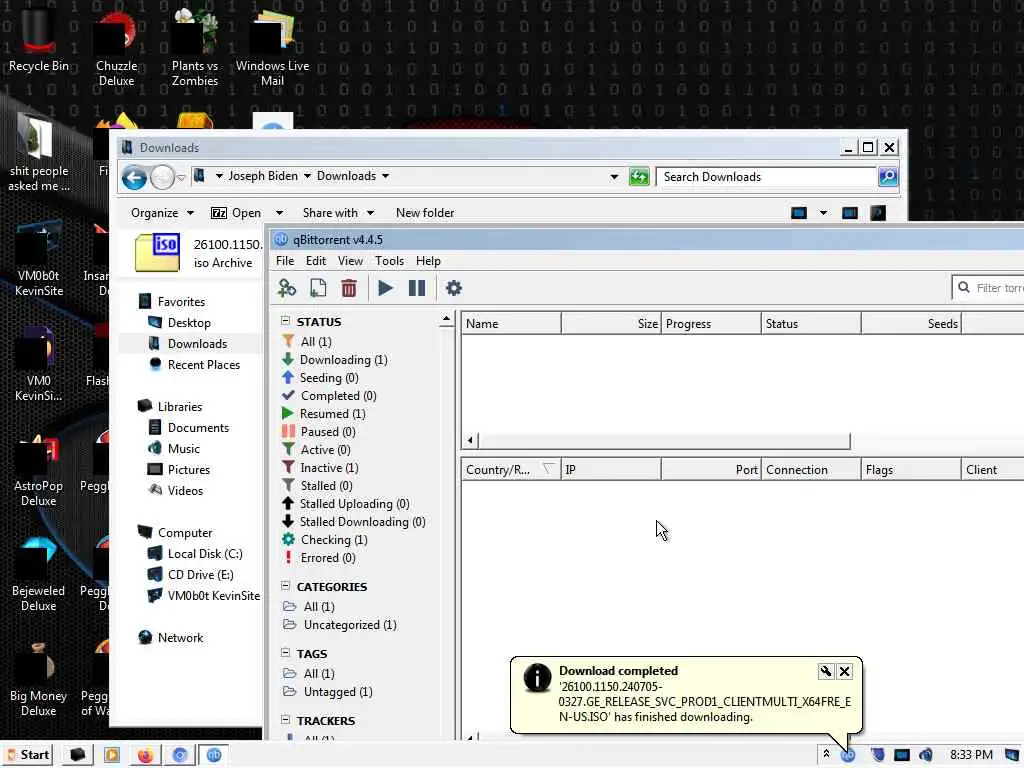The height and width of the screenshot is (768, 1024).
Task: Open the address bar history dropdown arrow
Action: [614, 176]
